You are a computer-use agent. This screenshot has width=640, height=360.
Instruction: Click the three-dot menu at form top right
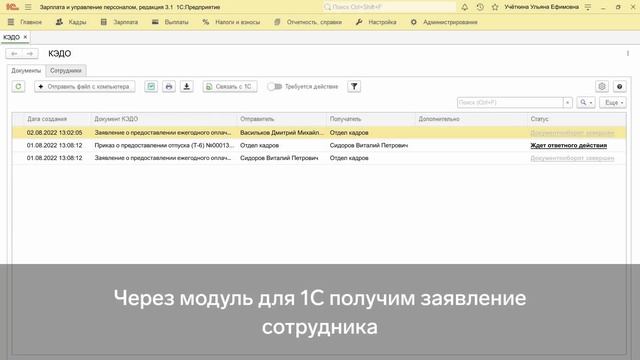pos(628,53)
